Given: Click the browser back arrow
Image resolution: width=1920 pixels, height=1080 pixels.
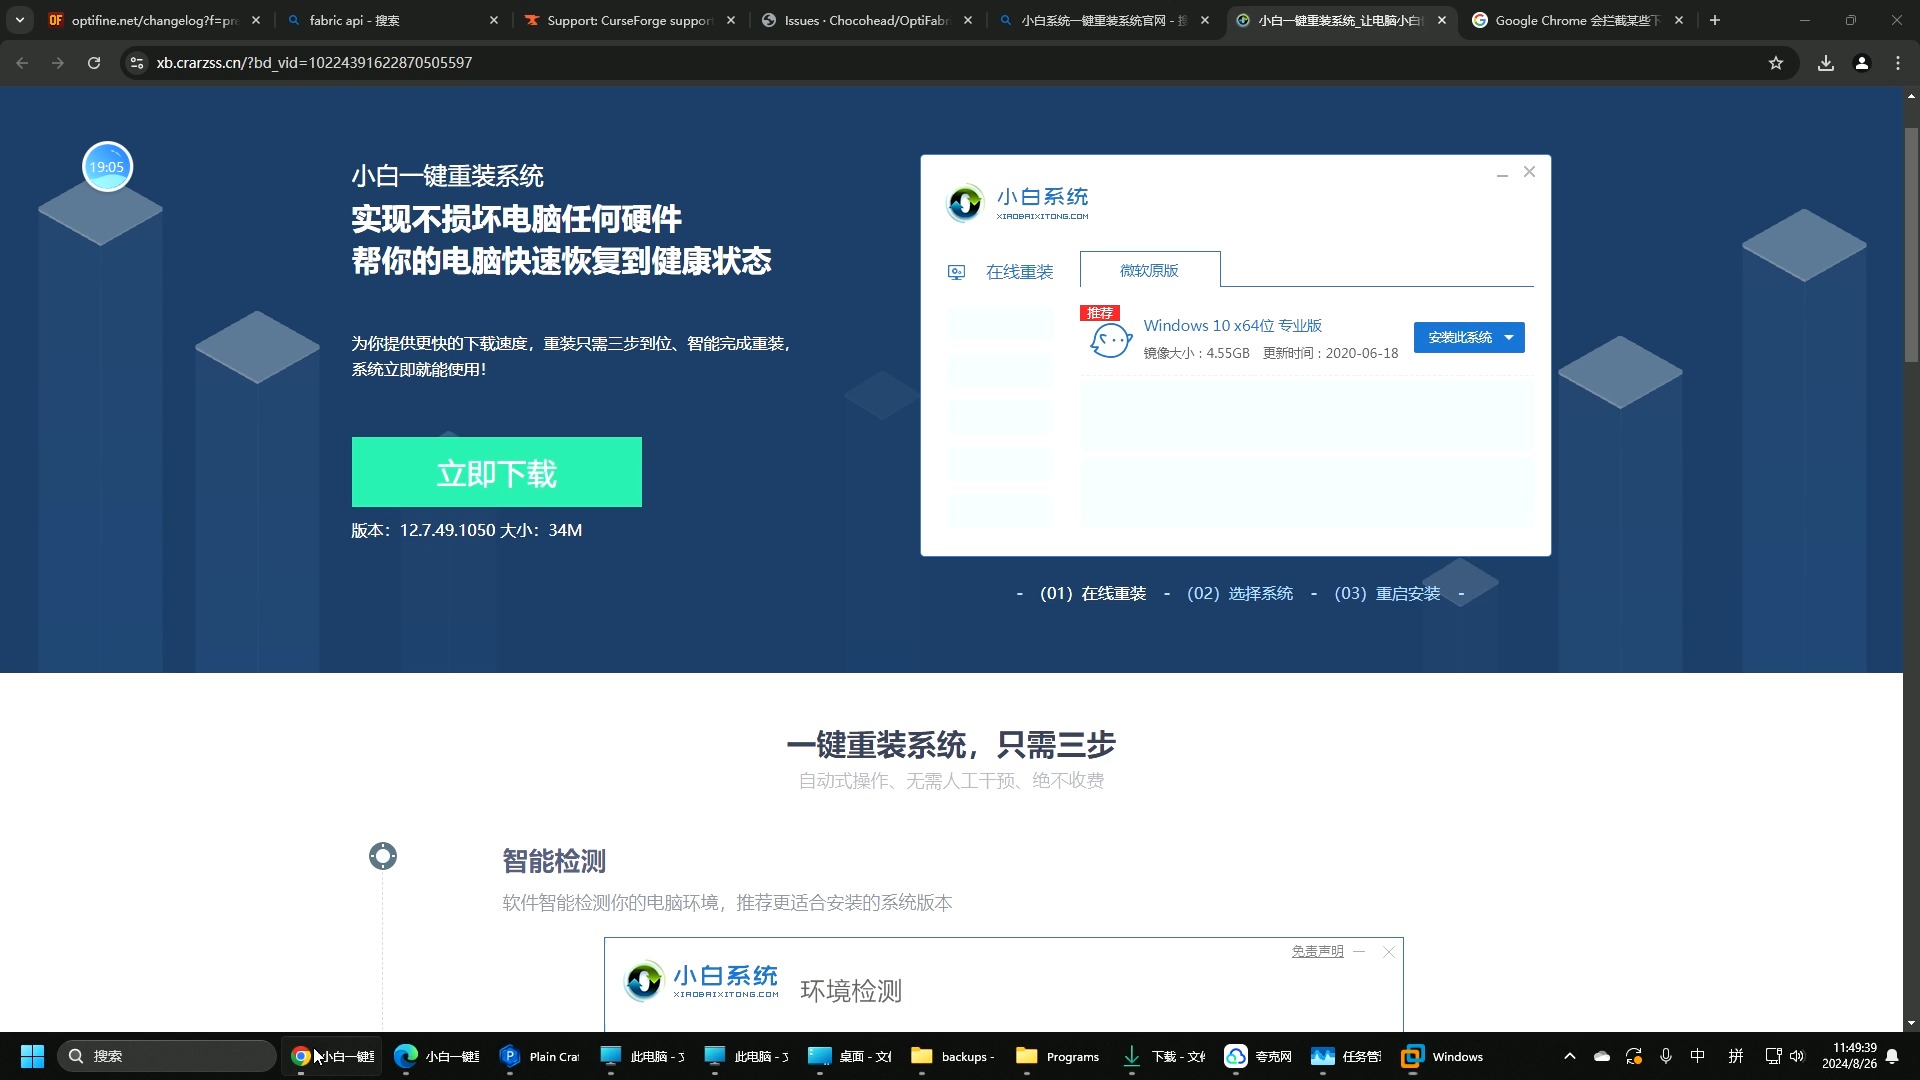Looking at the screenshot, I should (22, 63).
